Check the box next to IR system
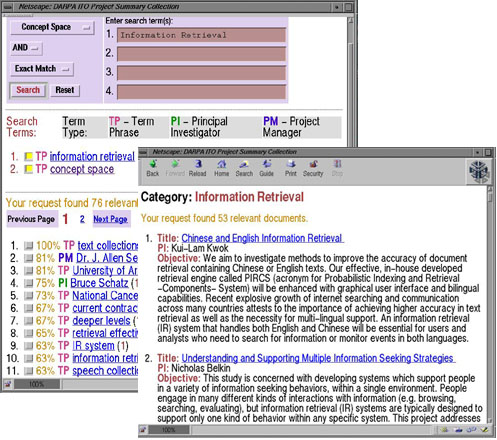This screenshot has width=497, height=440. pos(29,346)
